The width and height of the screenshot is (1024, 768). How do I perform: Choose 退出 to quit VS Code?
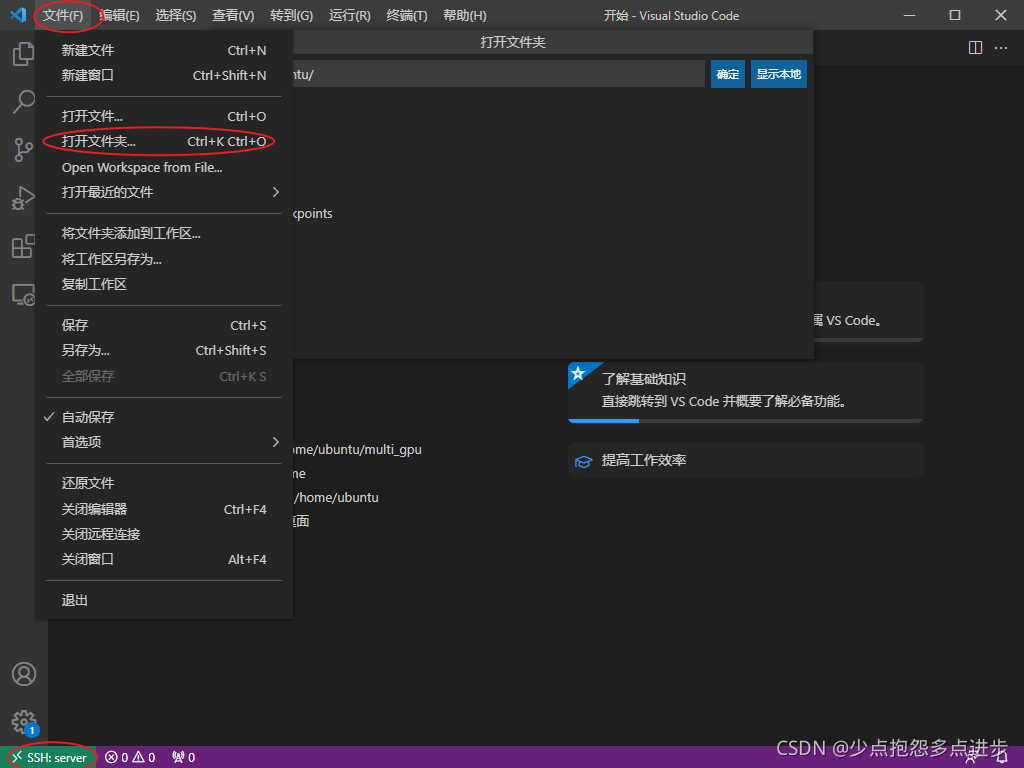(x=163, y=600)
